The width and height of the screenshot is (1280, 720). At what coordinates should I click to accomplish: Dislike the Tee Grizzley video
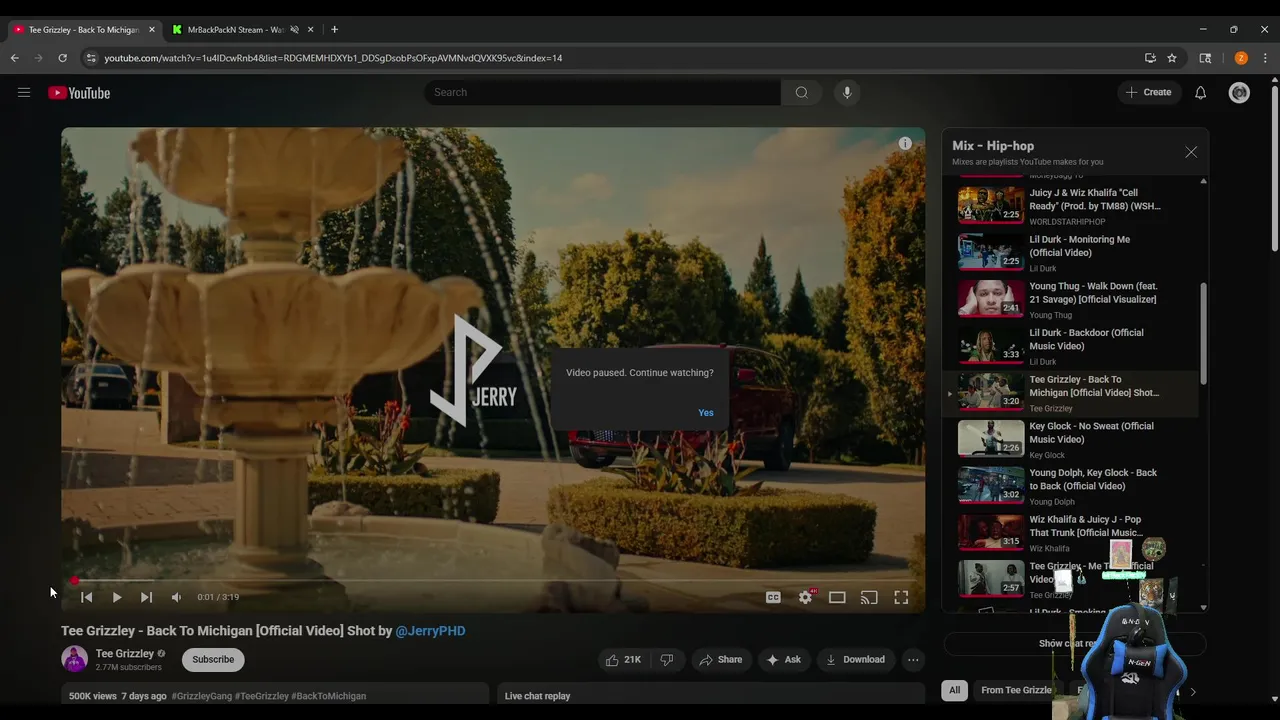tap(667, 660)
